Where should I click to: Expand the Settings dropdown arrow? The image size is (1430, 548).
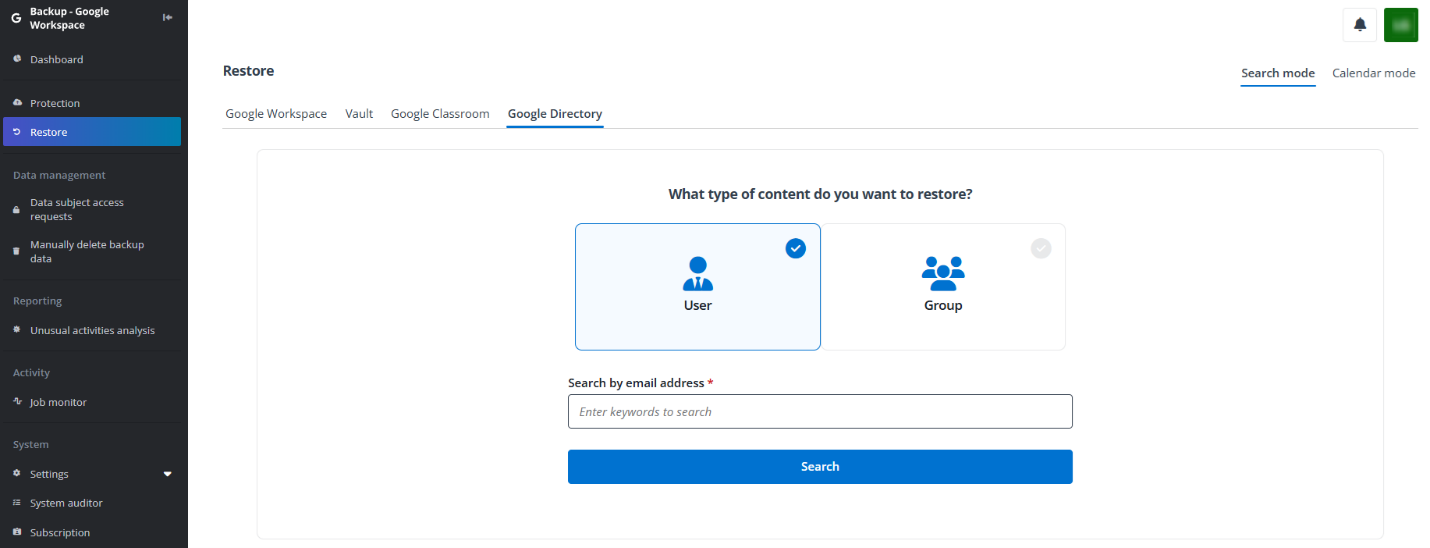pos(167,474)
